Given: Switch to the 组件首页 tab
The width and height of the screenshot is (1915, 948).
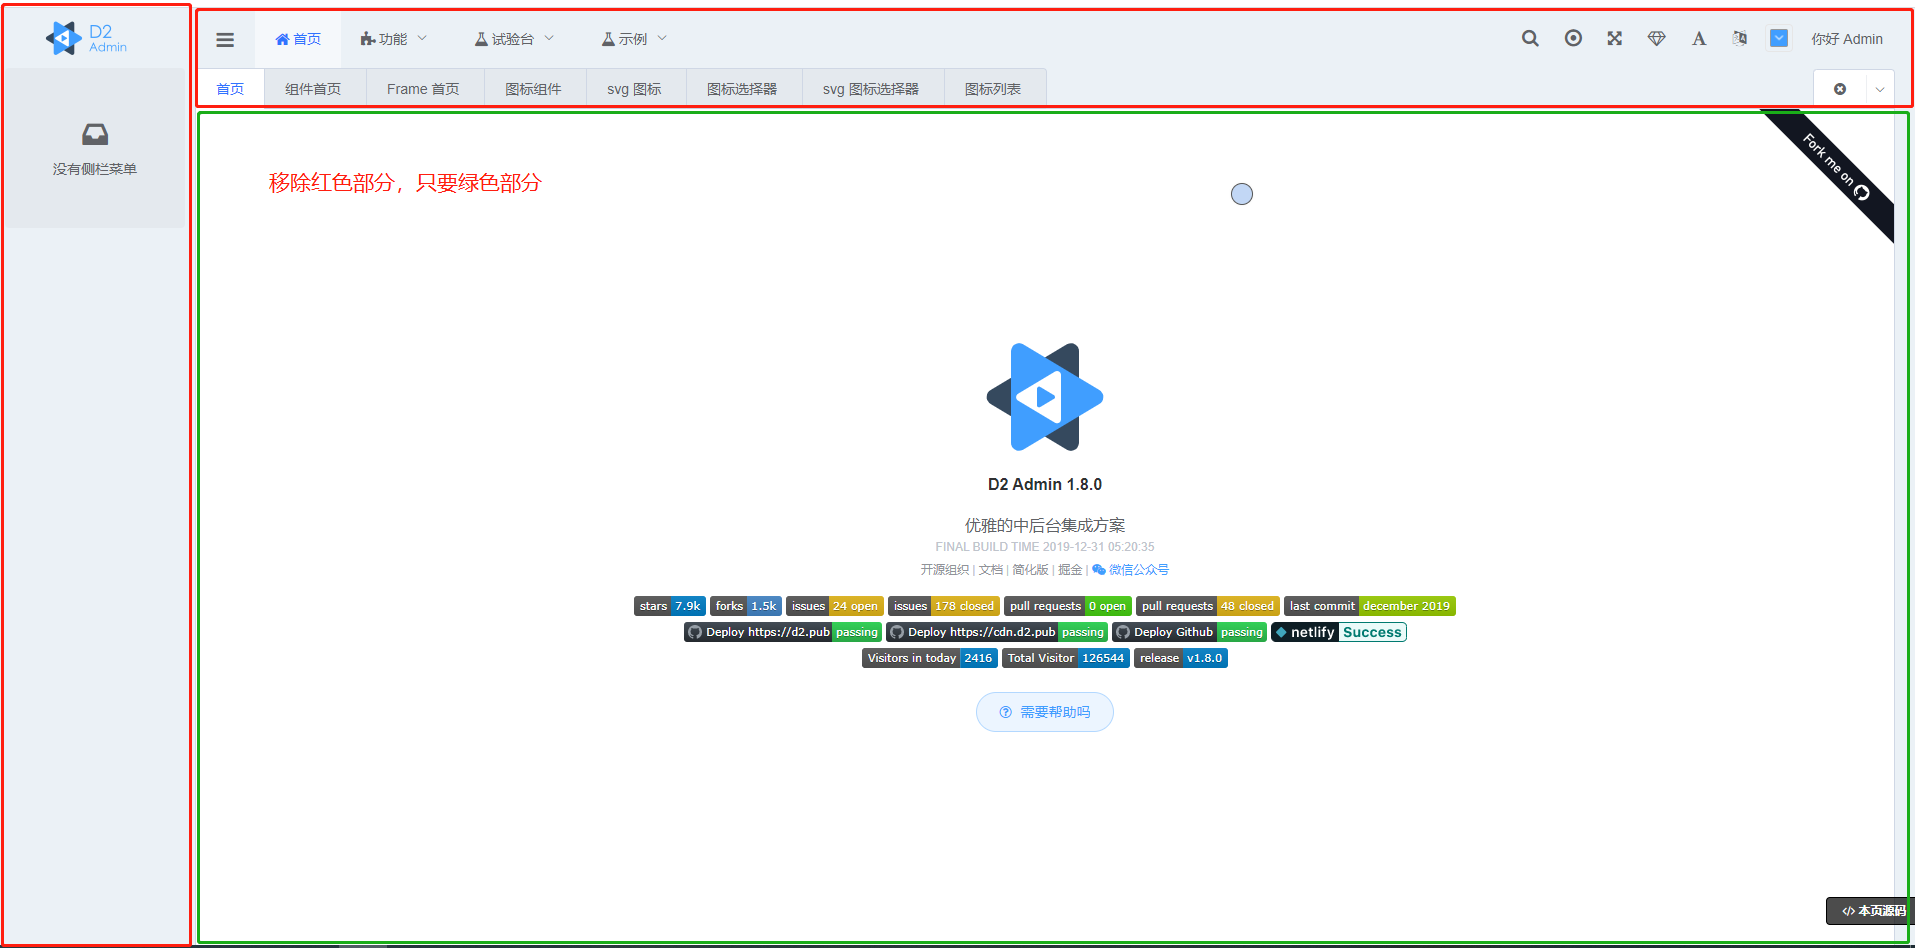Looking at the screenshot, I should [313, 89].
